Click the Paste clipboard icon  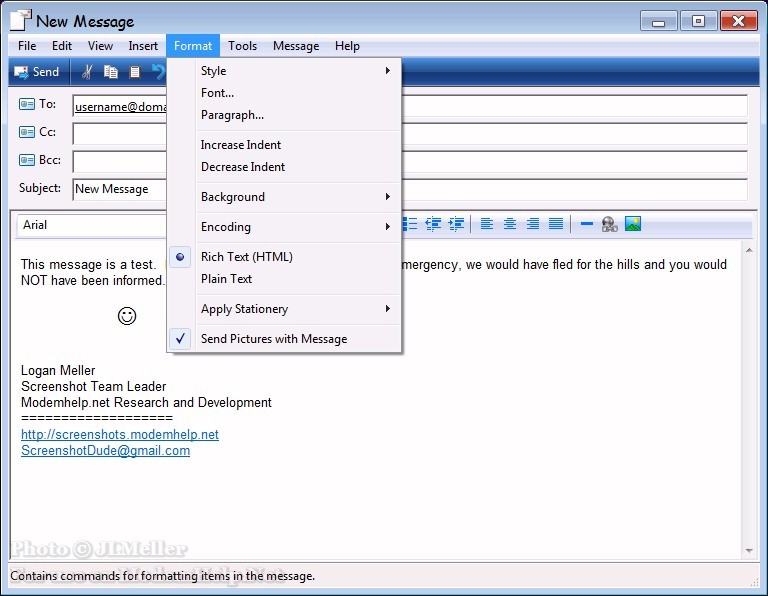135,72
